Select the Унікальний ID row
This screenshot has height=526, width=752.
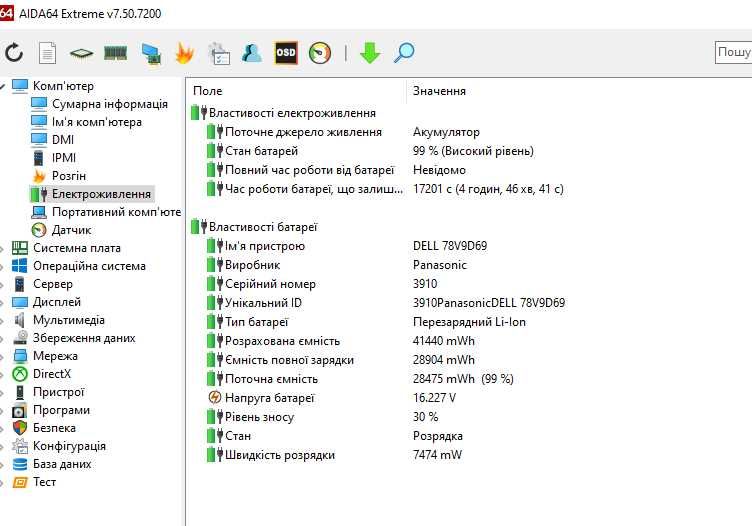[386, 303]
